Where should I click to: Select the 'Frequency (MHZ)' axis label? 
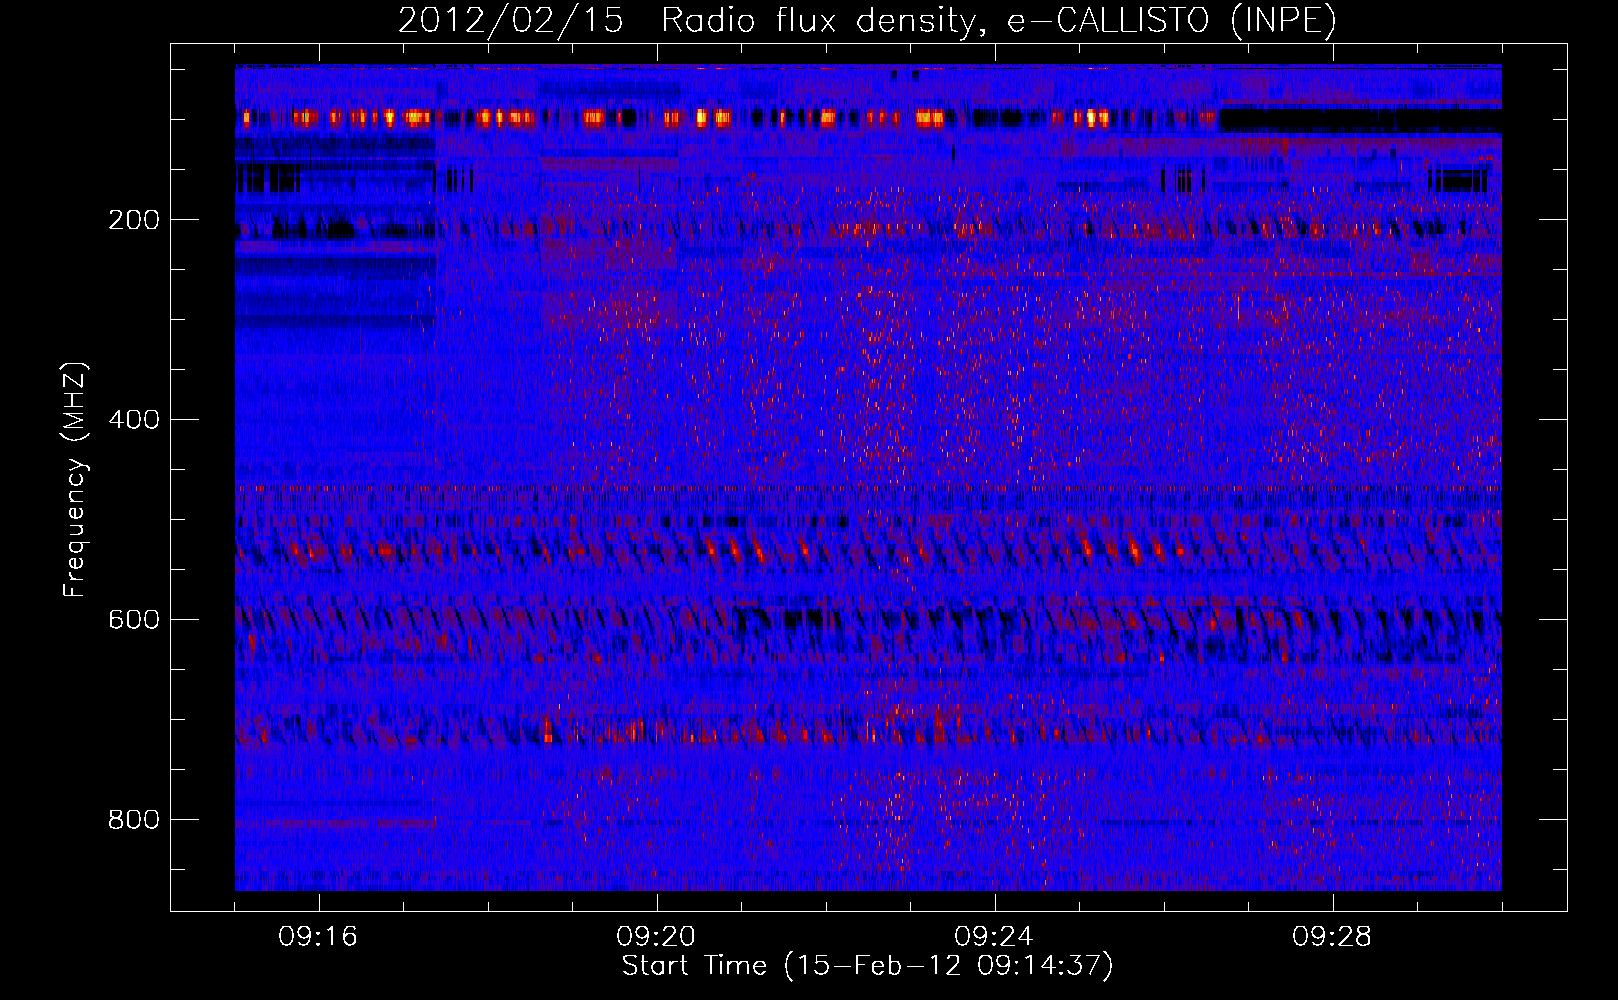coord(75,480)
